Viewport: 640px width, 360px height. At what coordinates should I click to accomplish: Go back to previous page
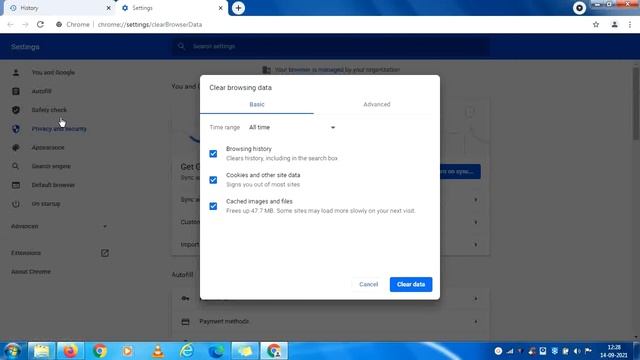point(11,24)
